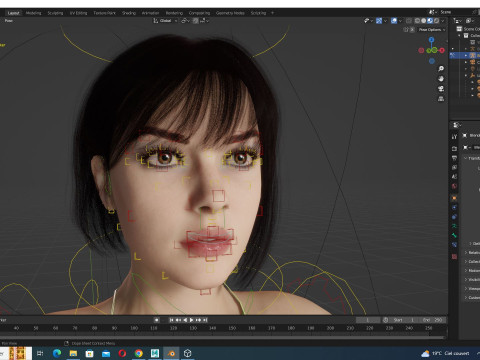Switch to the Shading workspace tab
This screenshot has width=480, height=360.
[x=129, y=13]
